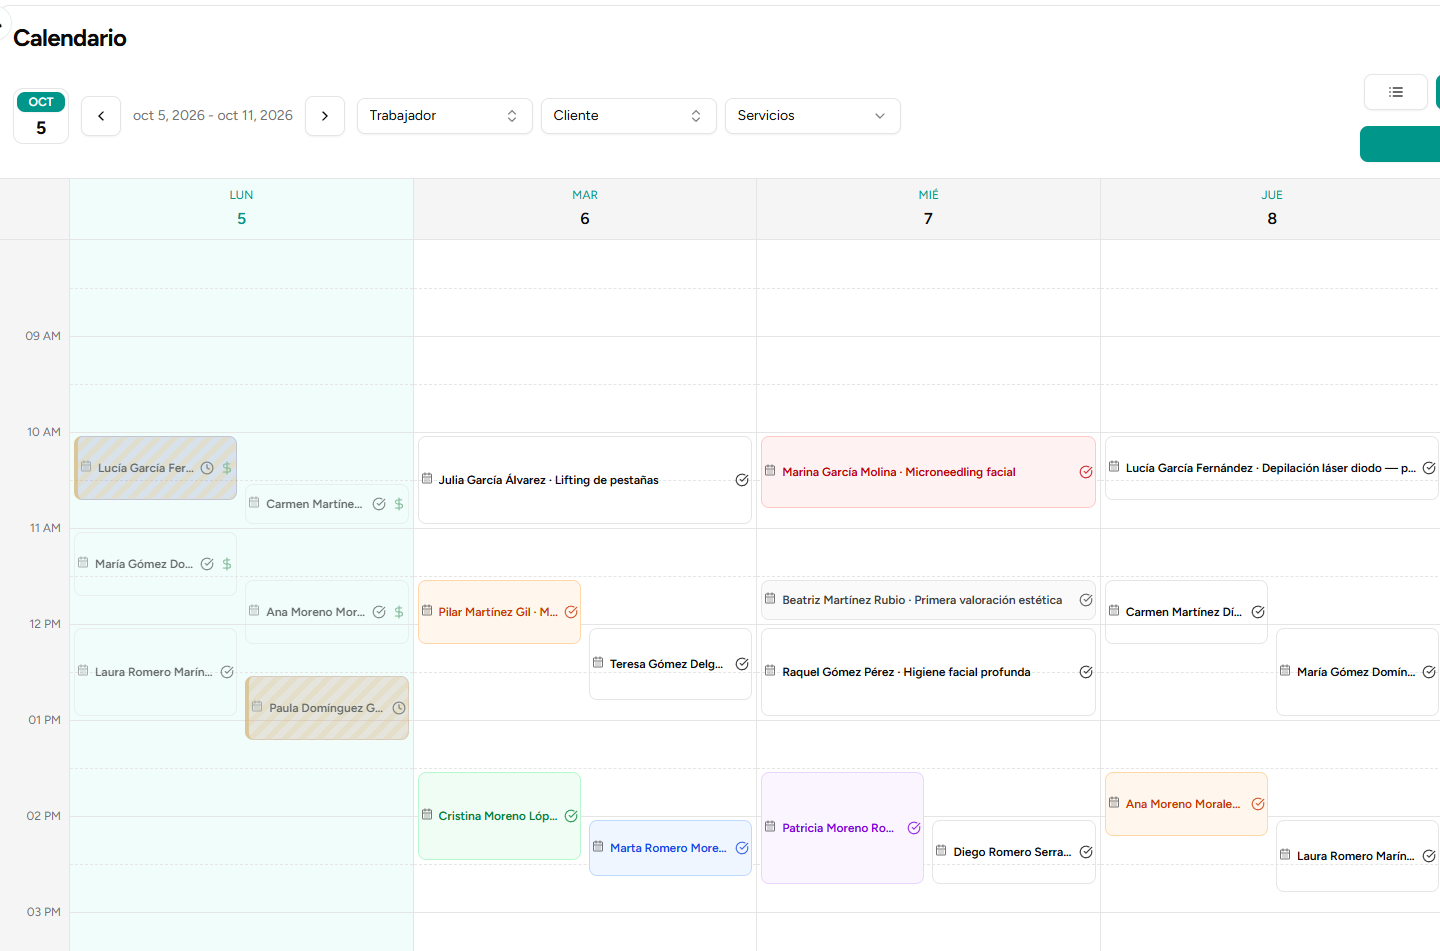Select the MAR 6 day header
Viewport: 1440px width, 951px height.
[585, 209]
